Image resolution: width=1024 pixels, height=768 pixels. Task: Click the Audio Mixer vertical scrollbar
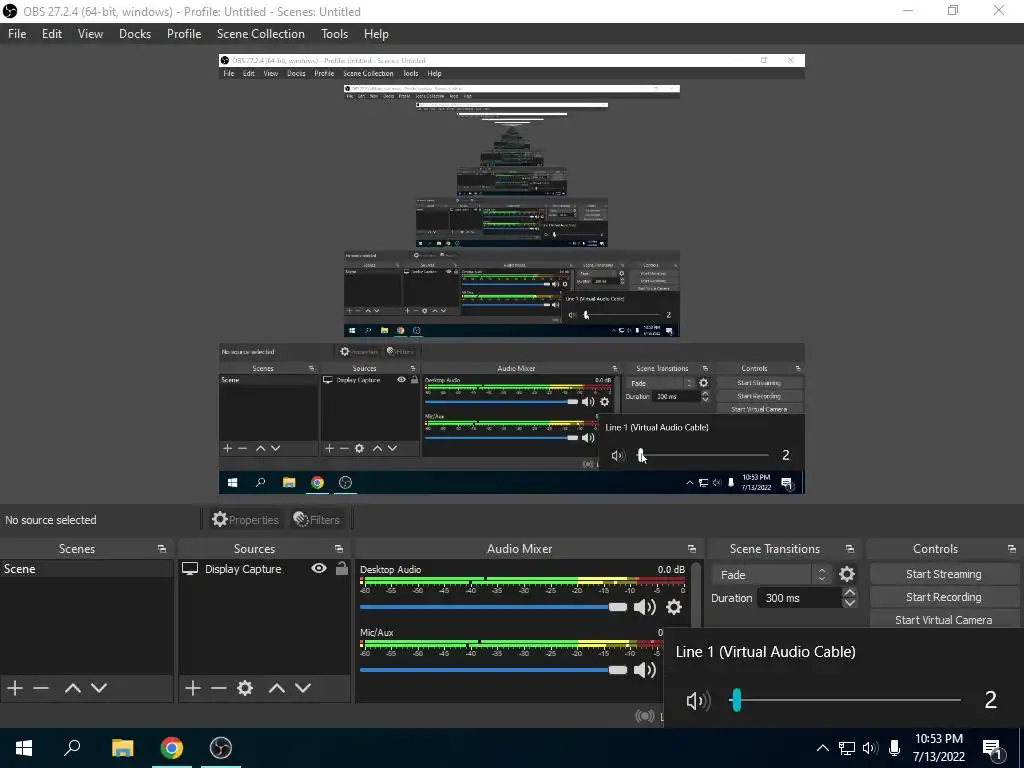point(696,594)
